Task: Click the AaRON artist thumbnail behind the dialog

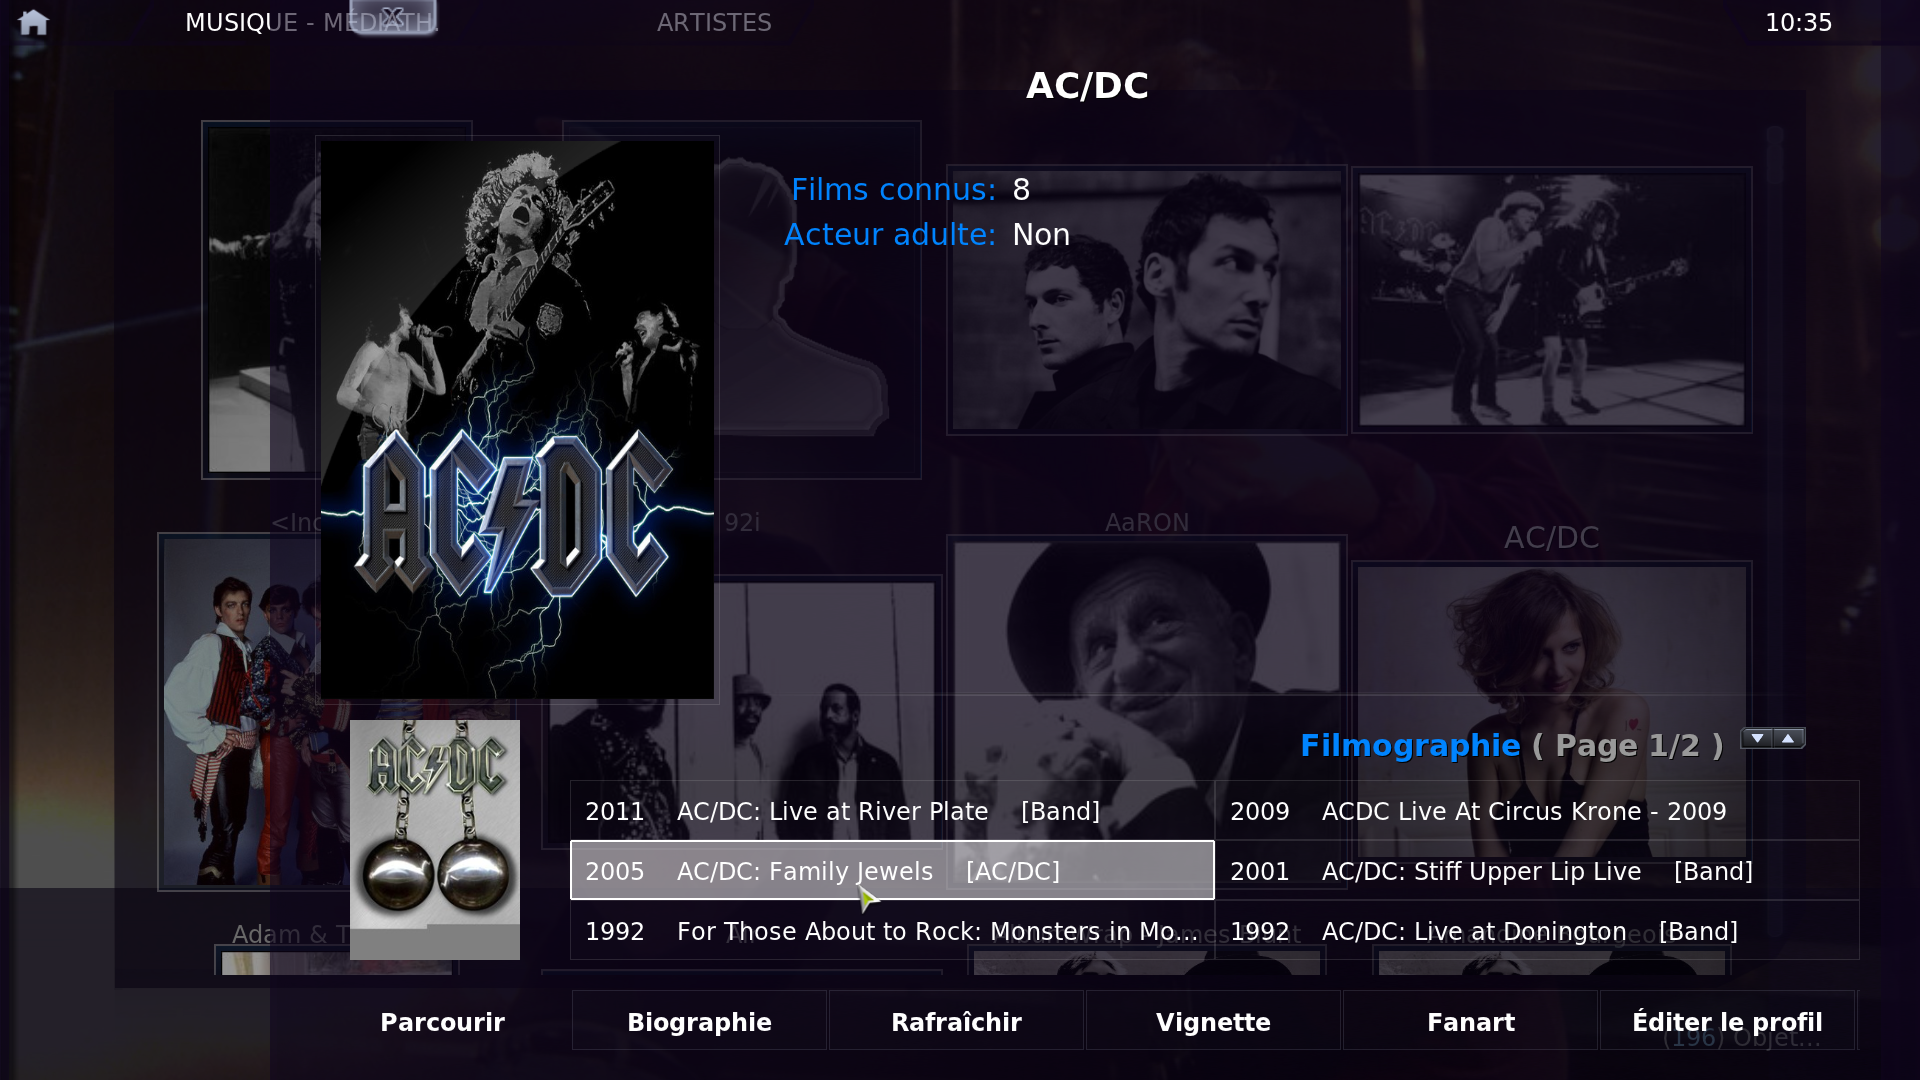Action: (x=1147, y=300)
